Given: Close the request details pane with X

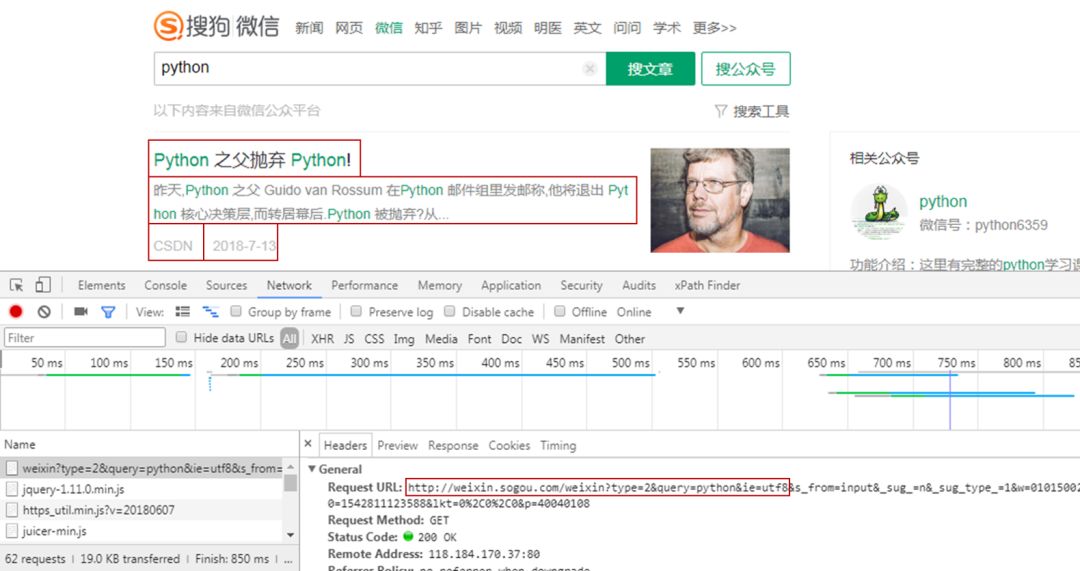Looking at the screenshot, I should pyautogui.click(x=308, y=444).
